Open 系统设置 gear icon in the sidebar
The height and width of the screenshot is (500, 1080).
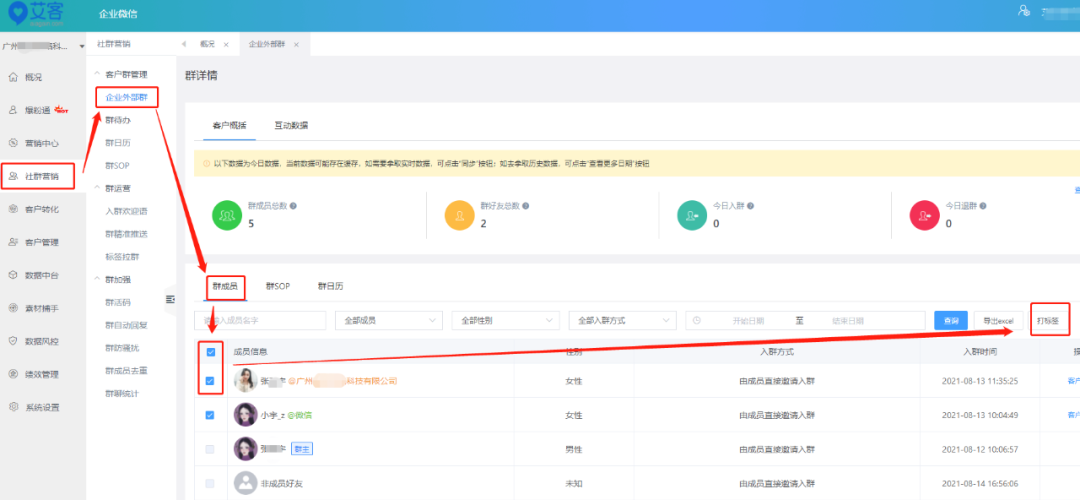tap(13, 407)
